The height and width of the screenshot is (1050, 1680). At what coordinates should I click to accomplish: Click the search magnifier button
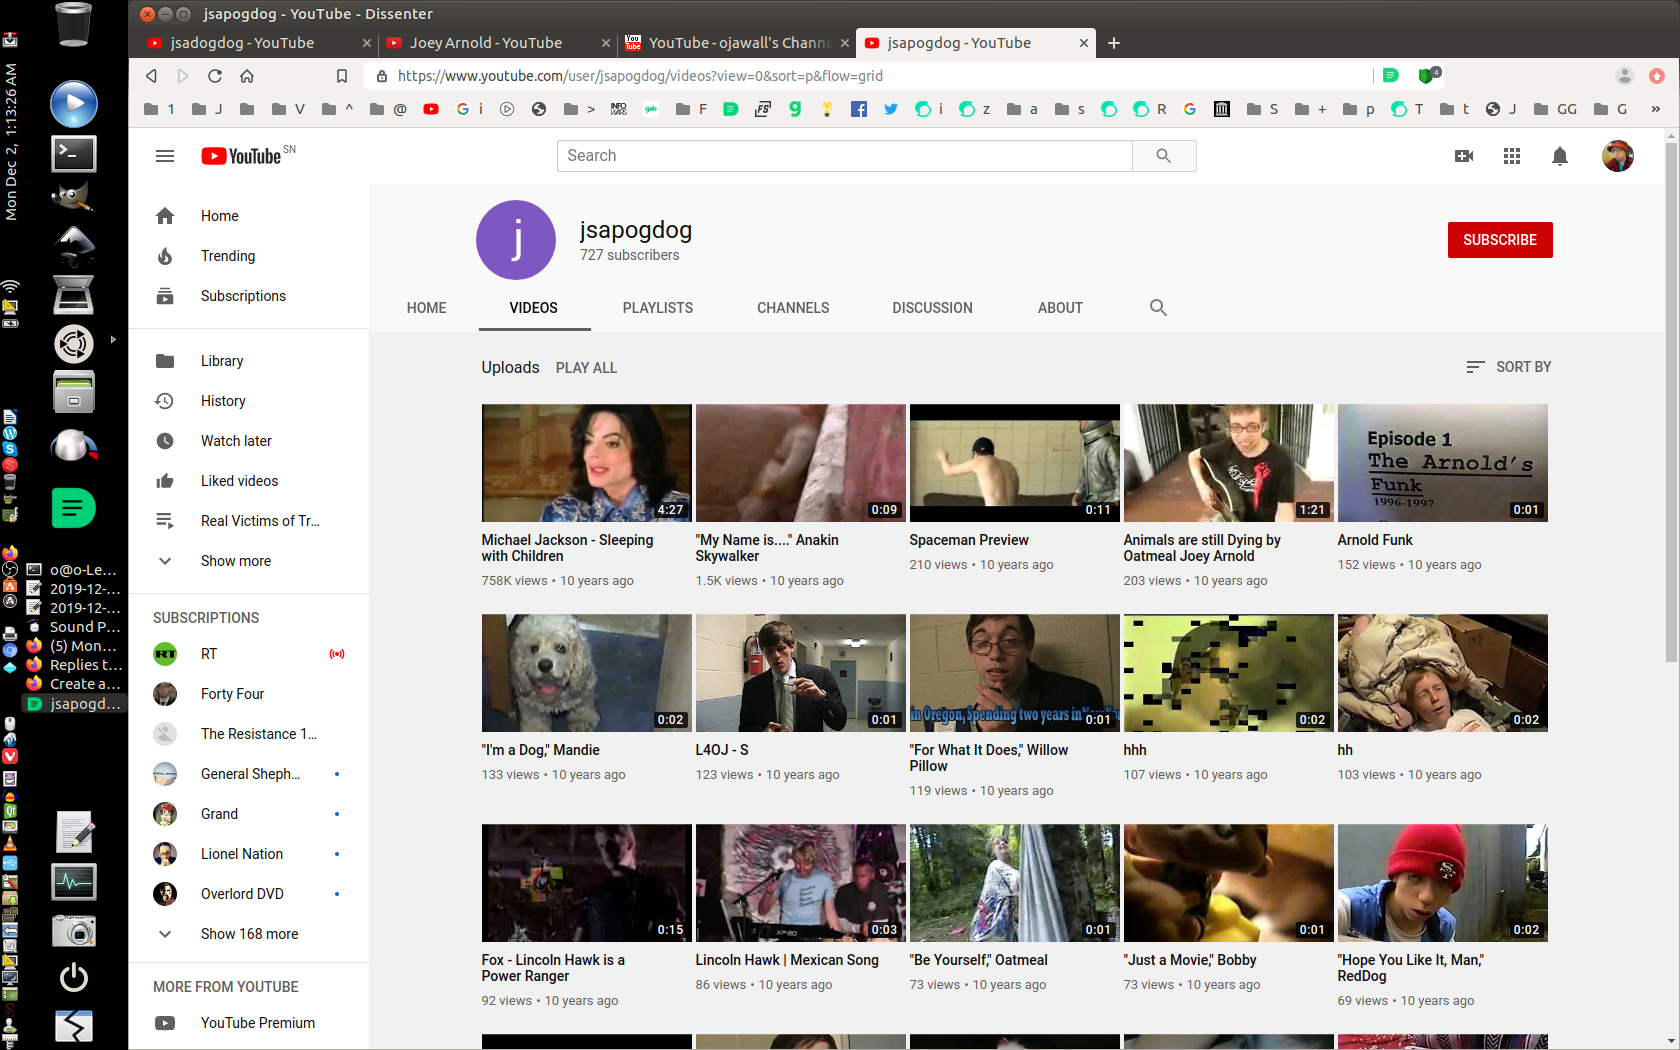click(1164, 156)
